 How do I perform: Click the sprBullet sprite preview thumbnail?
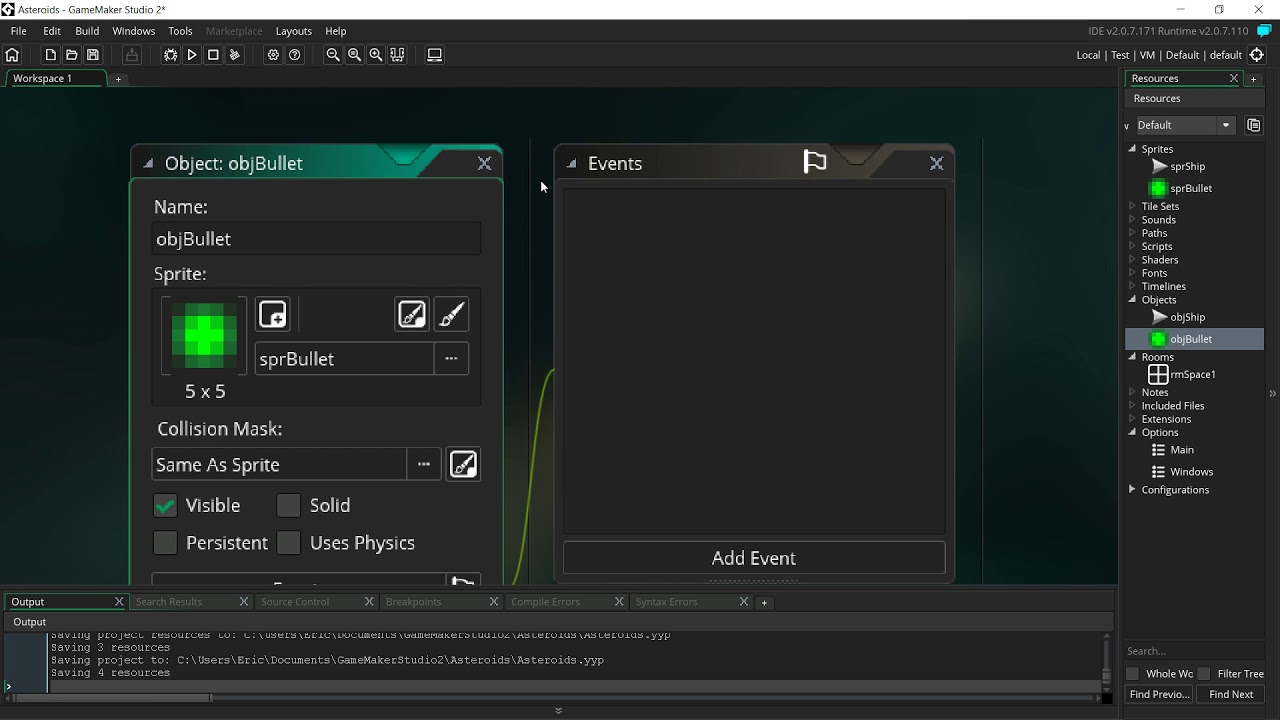coord(204,335)
